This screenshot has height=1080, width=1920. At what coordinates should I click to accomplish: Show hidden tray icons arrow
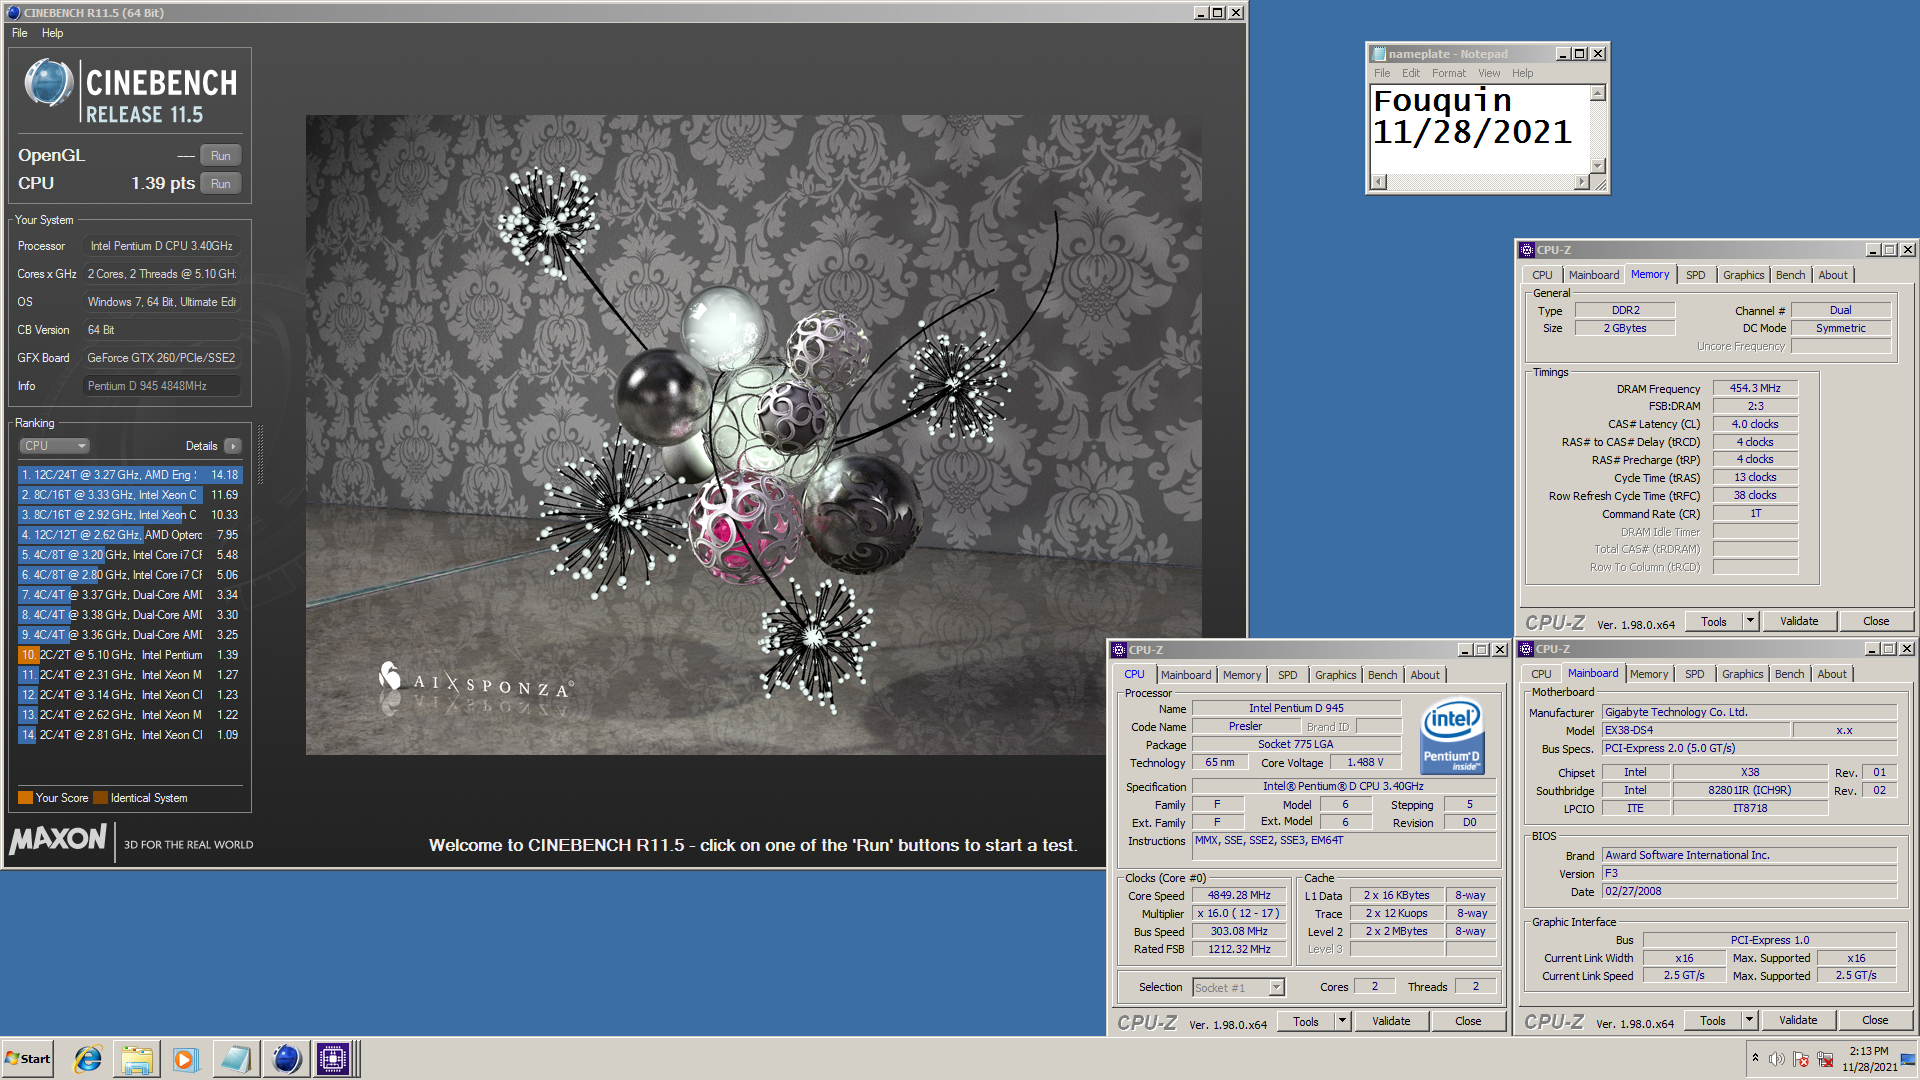tap(1755, 1058)
